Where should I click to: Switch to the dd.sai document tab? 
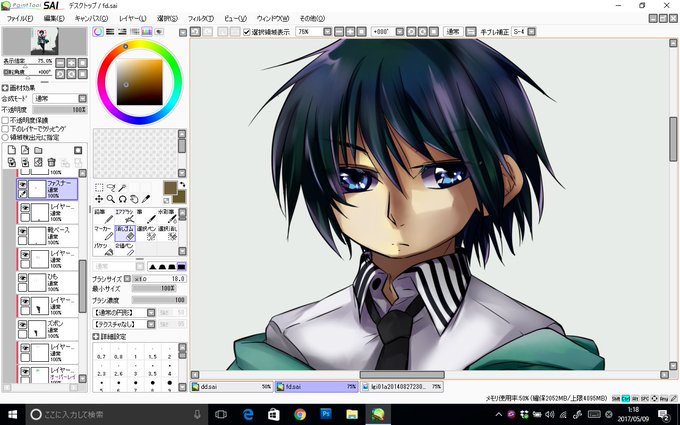click(232, 386)
